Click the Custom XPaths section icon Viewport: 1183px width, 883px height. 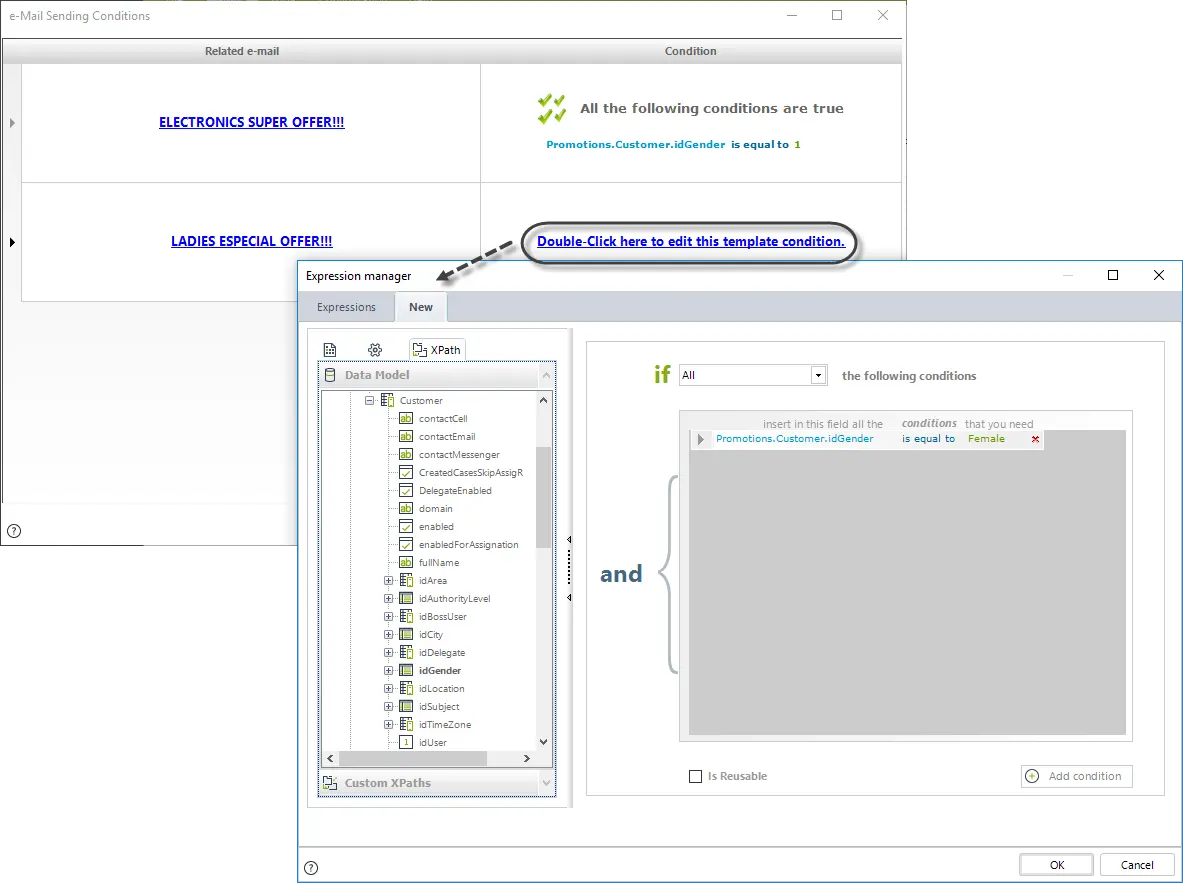330,783
